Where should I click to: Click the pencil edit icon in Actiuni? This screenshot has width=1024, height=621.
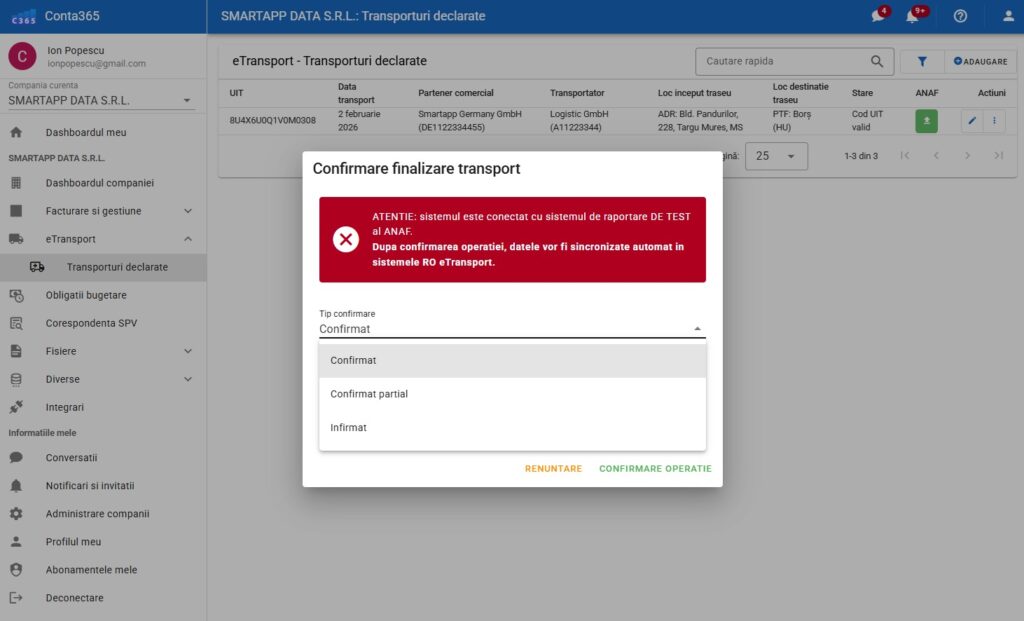(x=971, y=121)
